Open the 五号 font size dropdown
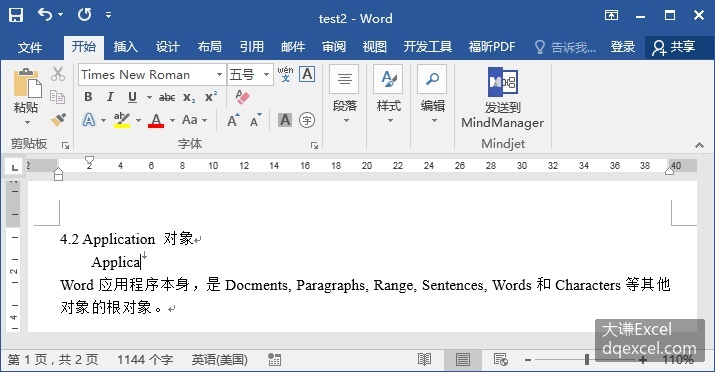 [x=267, y=74]
